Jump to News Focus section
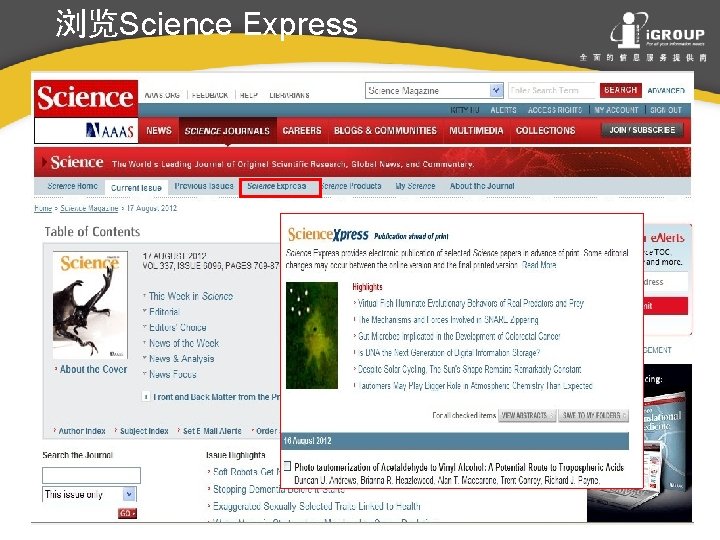The width and height of the screenshot is (720, 540). [x=173, y=374]
